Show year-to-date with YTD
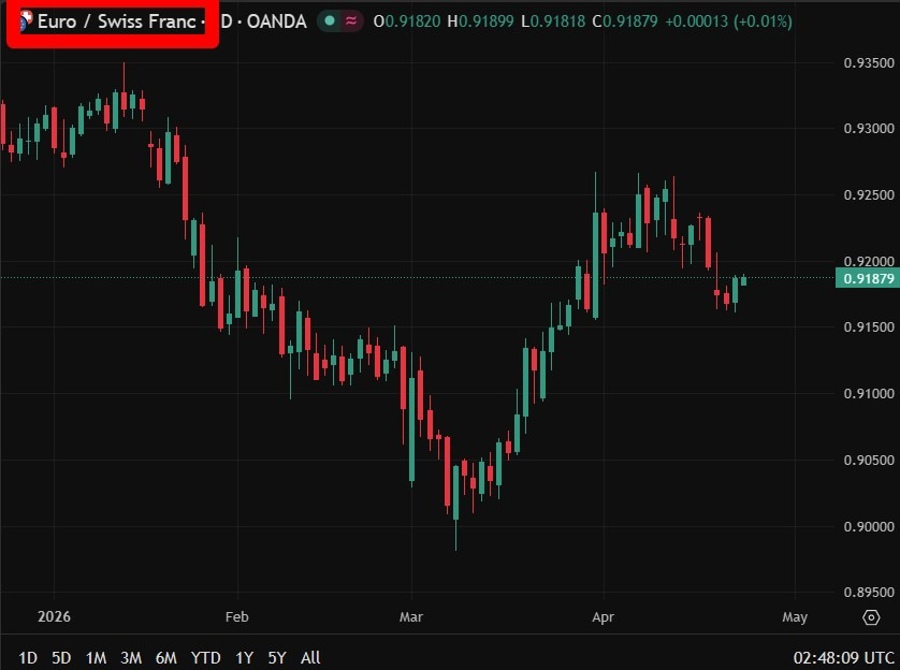 (x=206, y=657)
